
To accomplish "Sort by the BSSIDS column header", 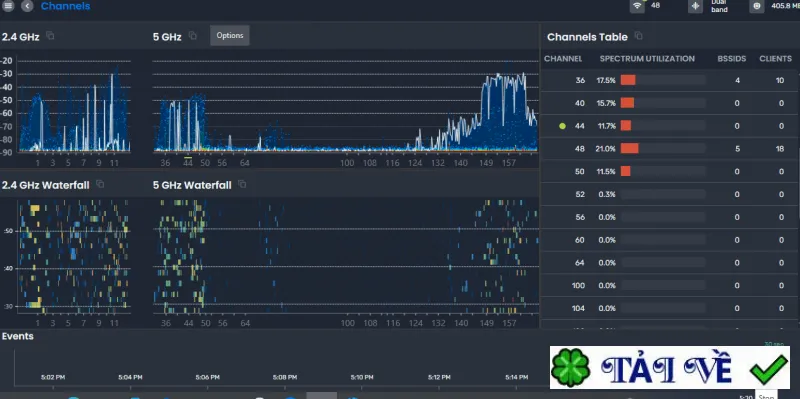I will [x=732, y=59].
